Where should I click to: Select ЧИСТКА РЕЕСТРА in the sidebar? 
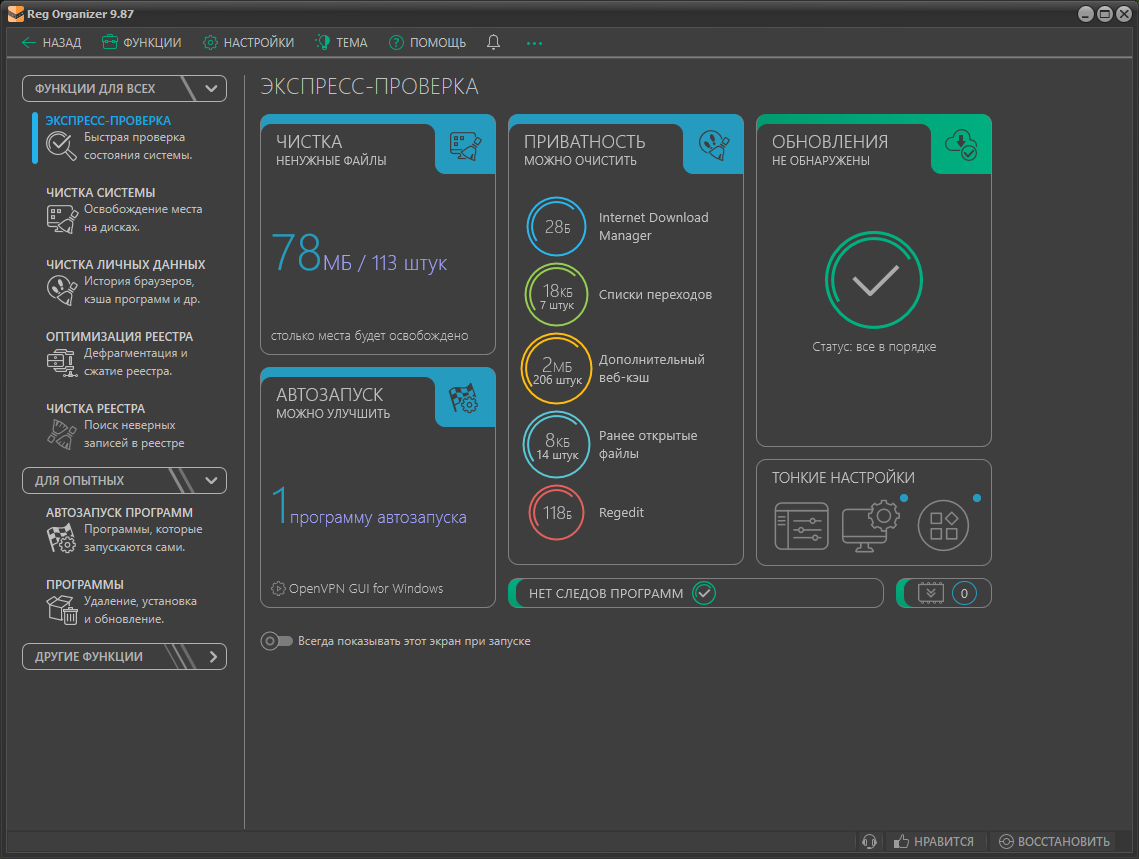point(95,409)
